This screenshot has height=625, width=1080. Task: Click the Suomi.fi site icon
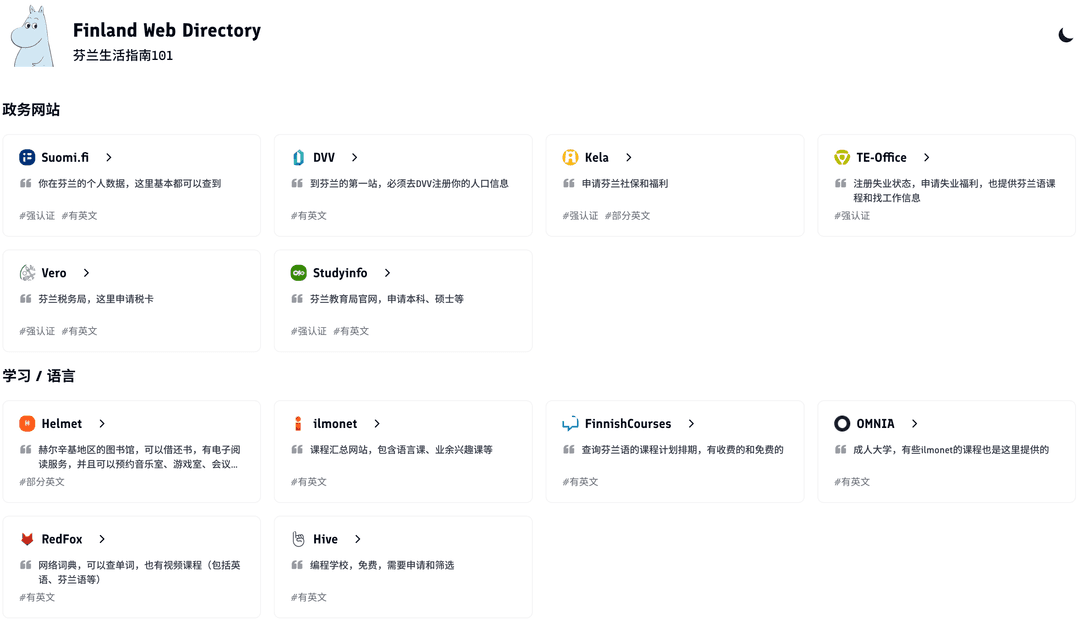pos(27,157)
